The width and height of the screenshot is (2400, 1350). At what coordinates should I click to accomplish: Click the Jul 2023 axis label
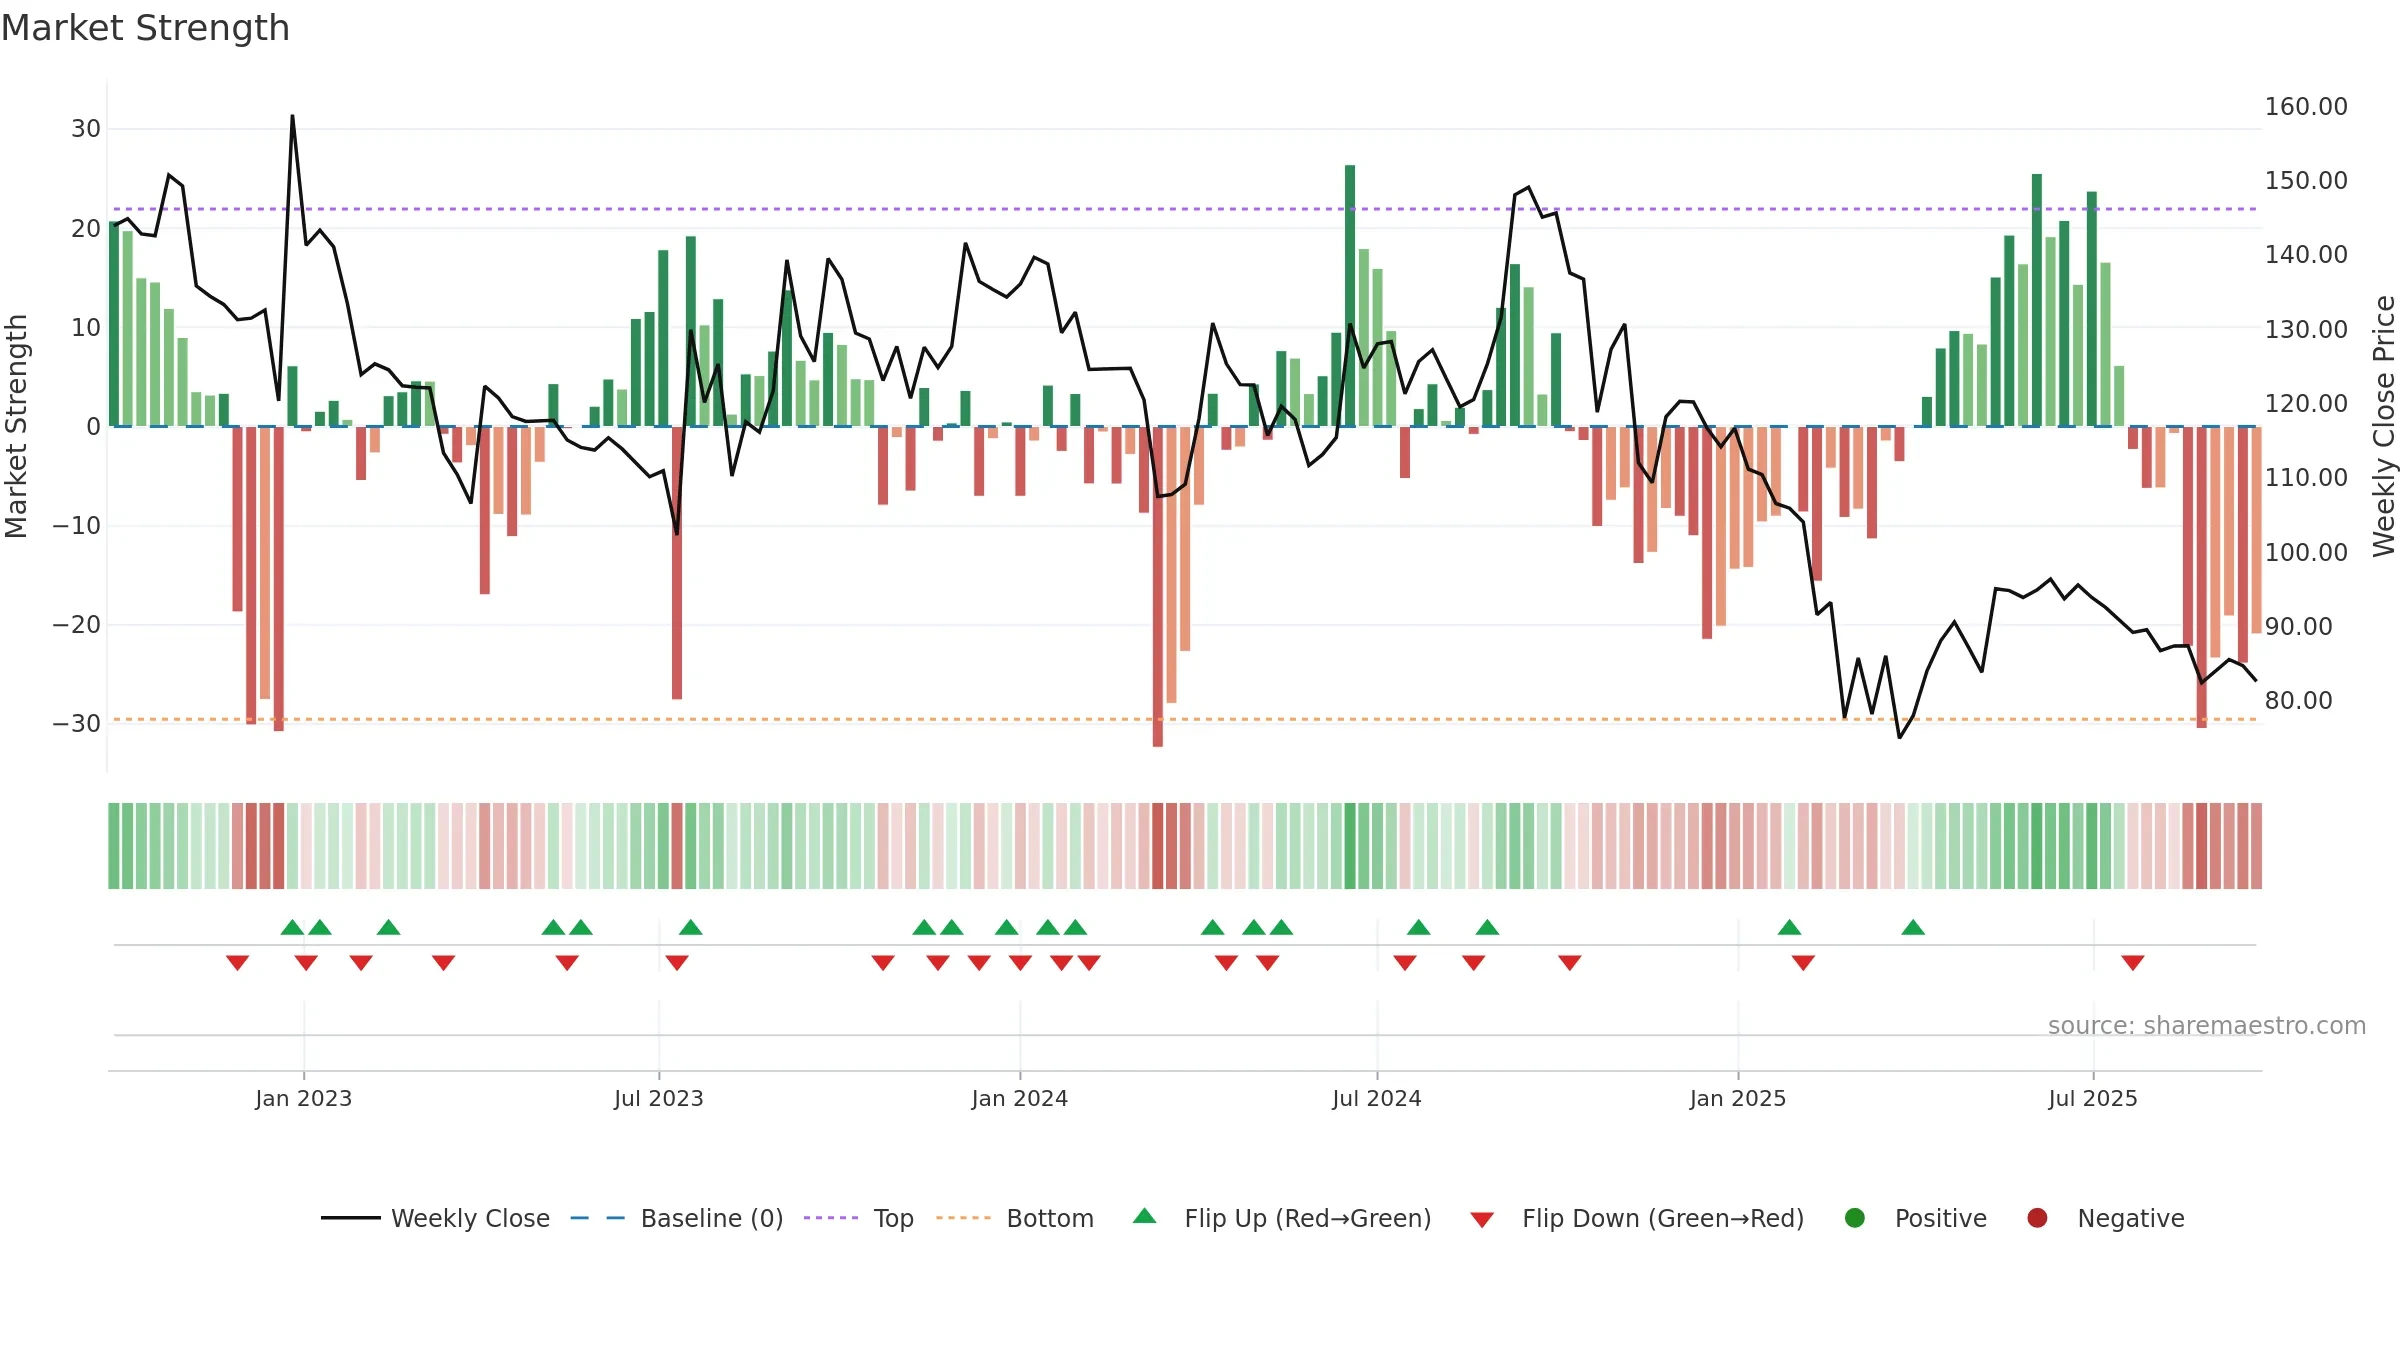coord(659,1098)
